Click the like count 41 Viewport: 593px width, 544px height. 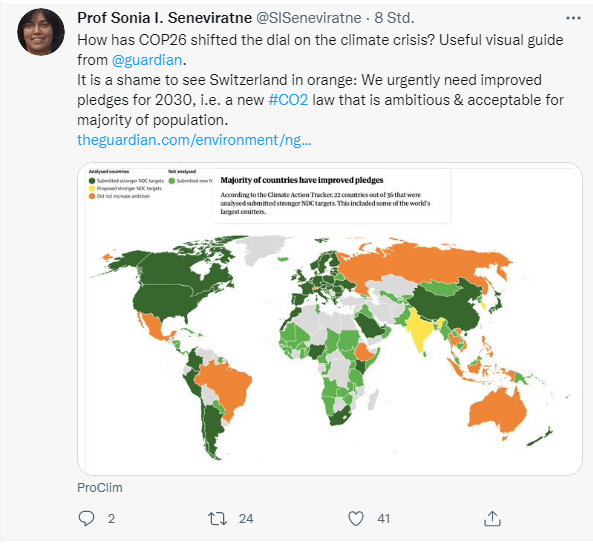tap(383, 519)
